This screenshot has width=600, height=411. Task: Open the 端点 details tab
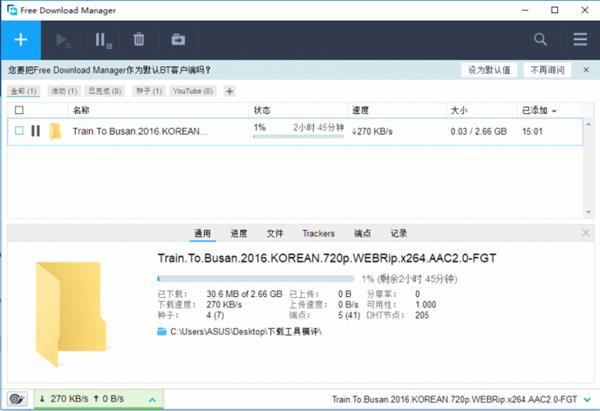click(x=362, y=233)
